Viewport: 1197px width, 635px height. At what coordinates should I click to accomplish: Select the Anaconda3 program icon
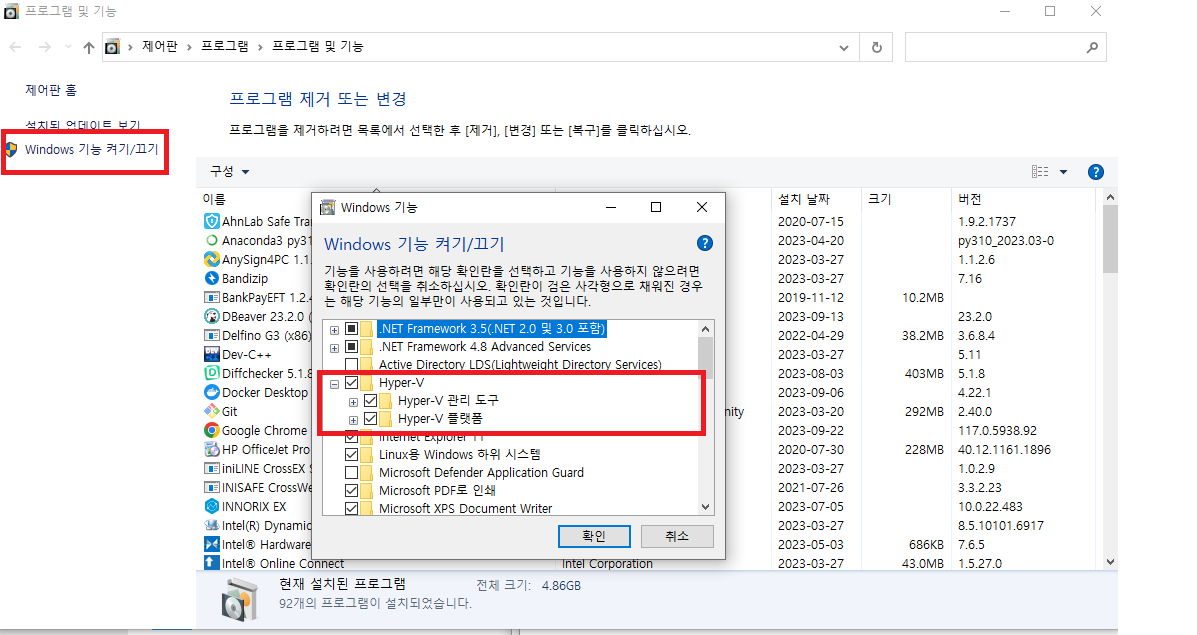[211, 240]
